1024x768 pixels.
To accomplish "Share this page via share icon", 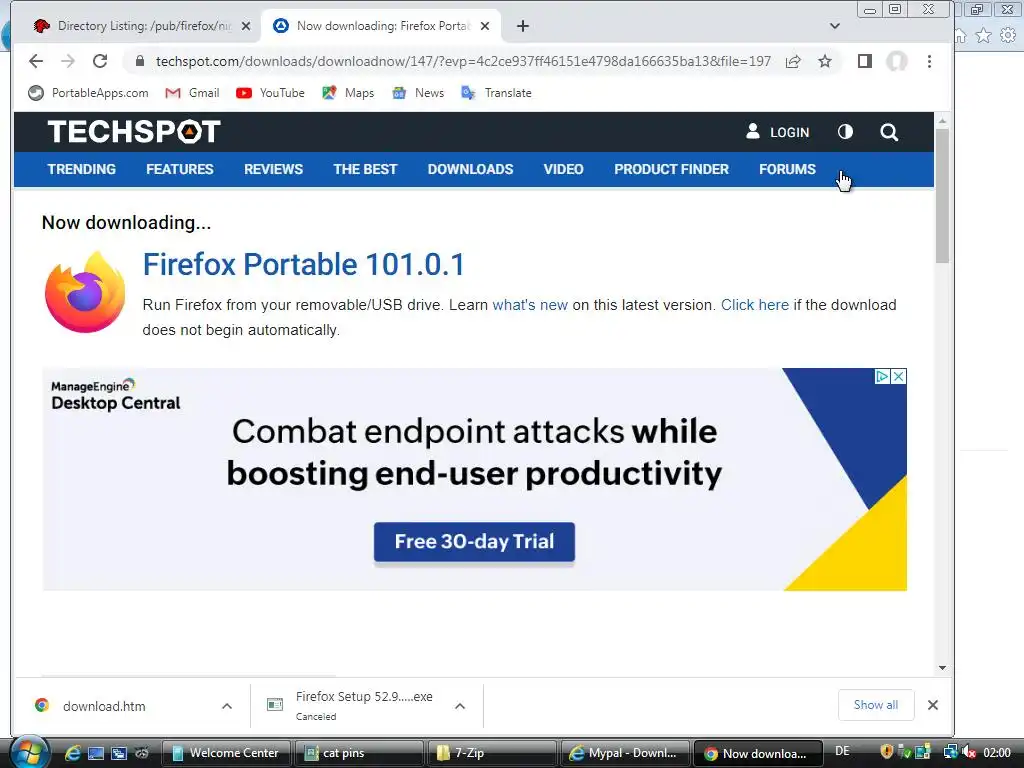I will [x=793, y=61].
